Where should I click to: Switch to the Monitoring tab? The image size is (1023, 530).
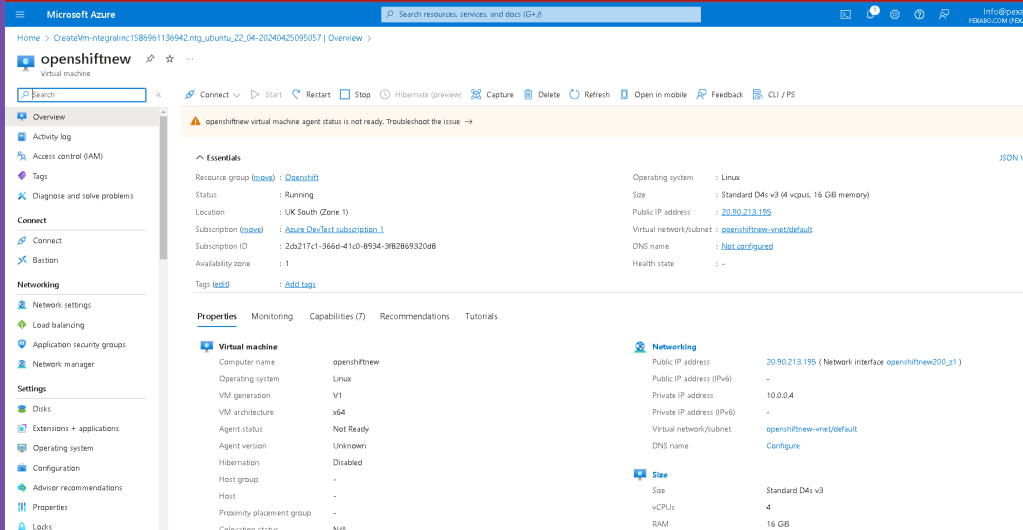(272, 316)
